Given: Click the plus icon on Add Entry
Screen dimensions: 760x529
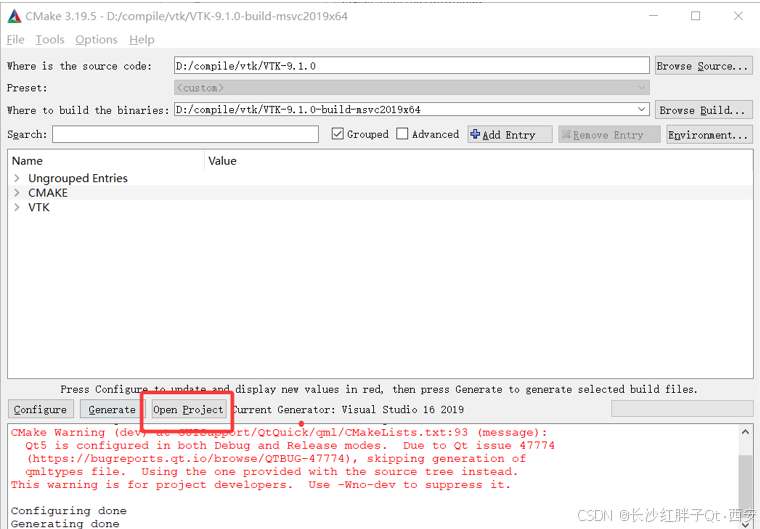Looking at the screenshot, I should [475, 134].
